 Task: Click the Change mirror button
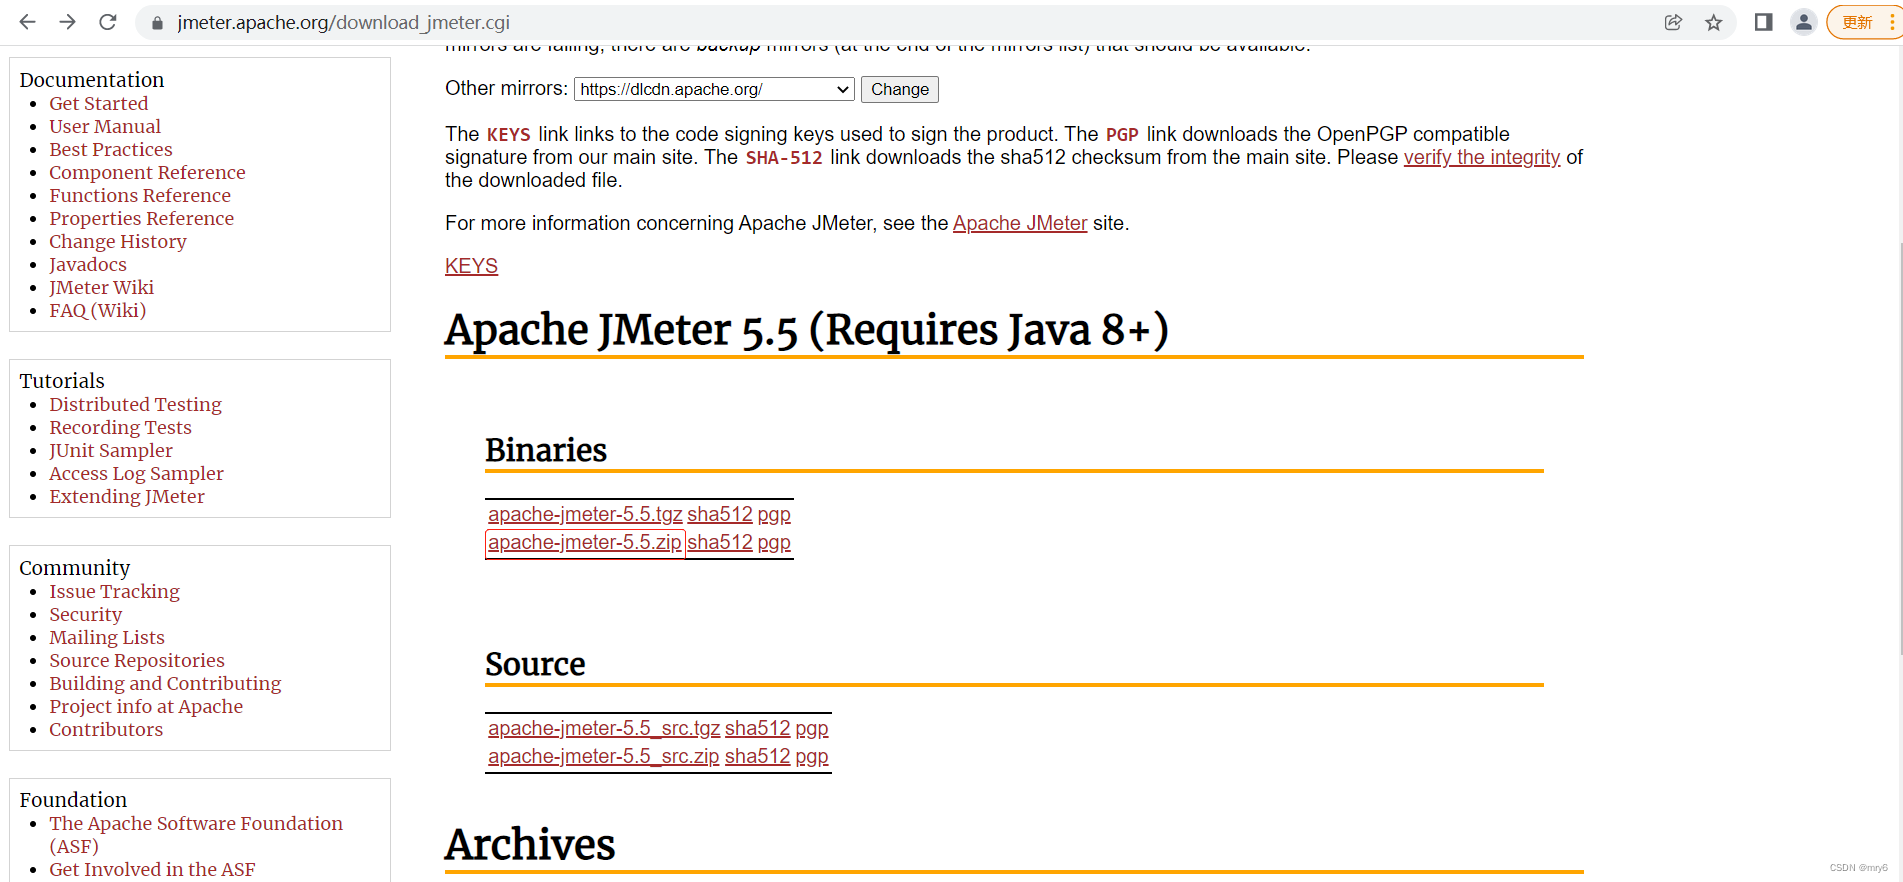pyautogui.click(x=899, y=89)
